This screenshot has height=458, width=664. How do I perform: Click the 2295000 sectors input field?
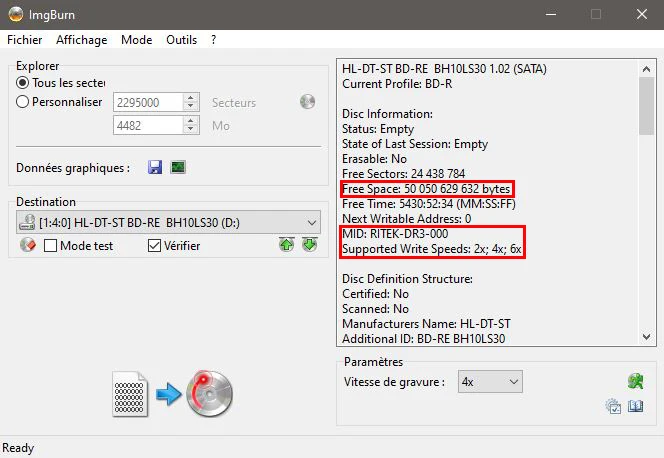point(148,102)
